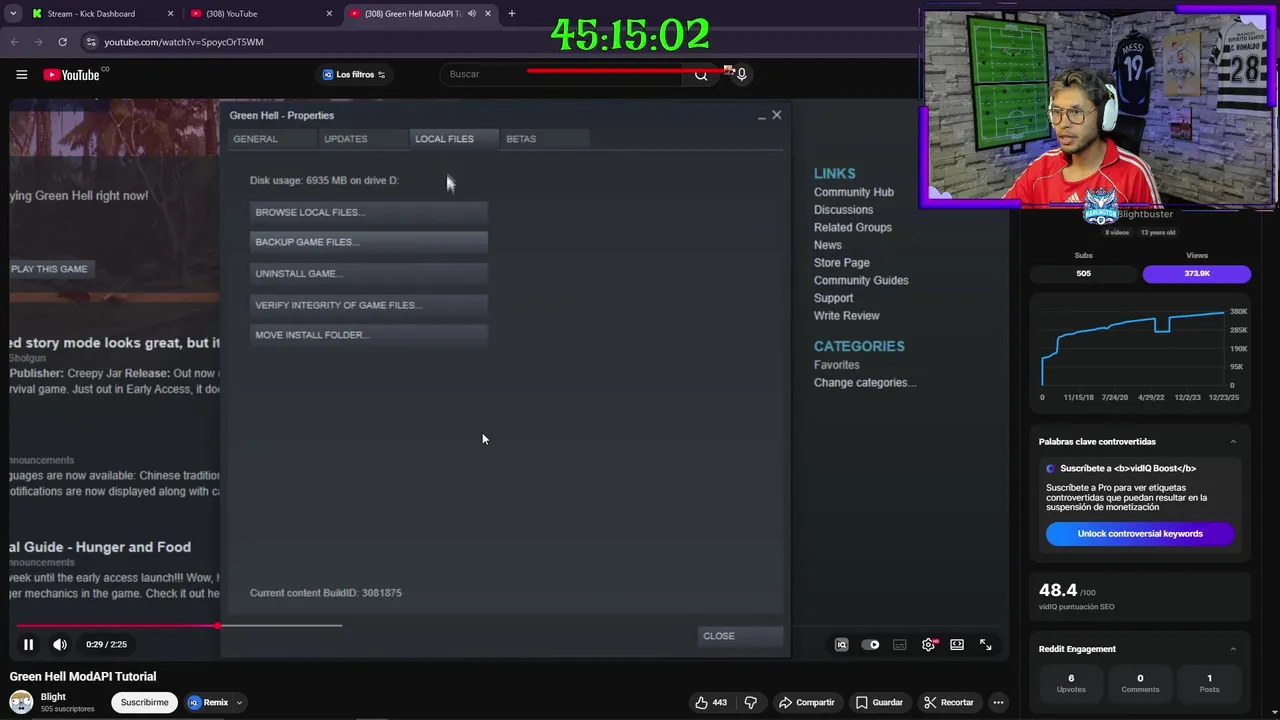This screenshot has width=1280, height=720.
Task: Switch to theater mode
Action: coord(957,645)
